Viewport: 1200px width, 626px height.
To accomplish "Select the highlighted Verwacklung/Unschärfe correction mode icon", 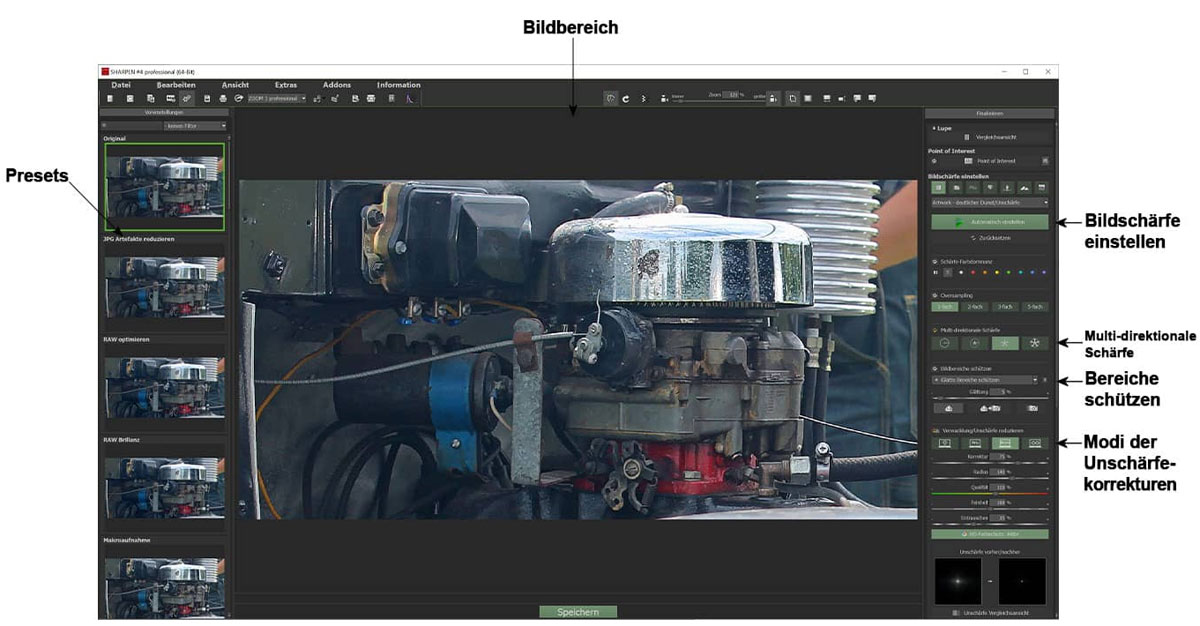I will 1005,442.
